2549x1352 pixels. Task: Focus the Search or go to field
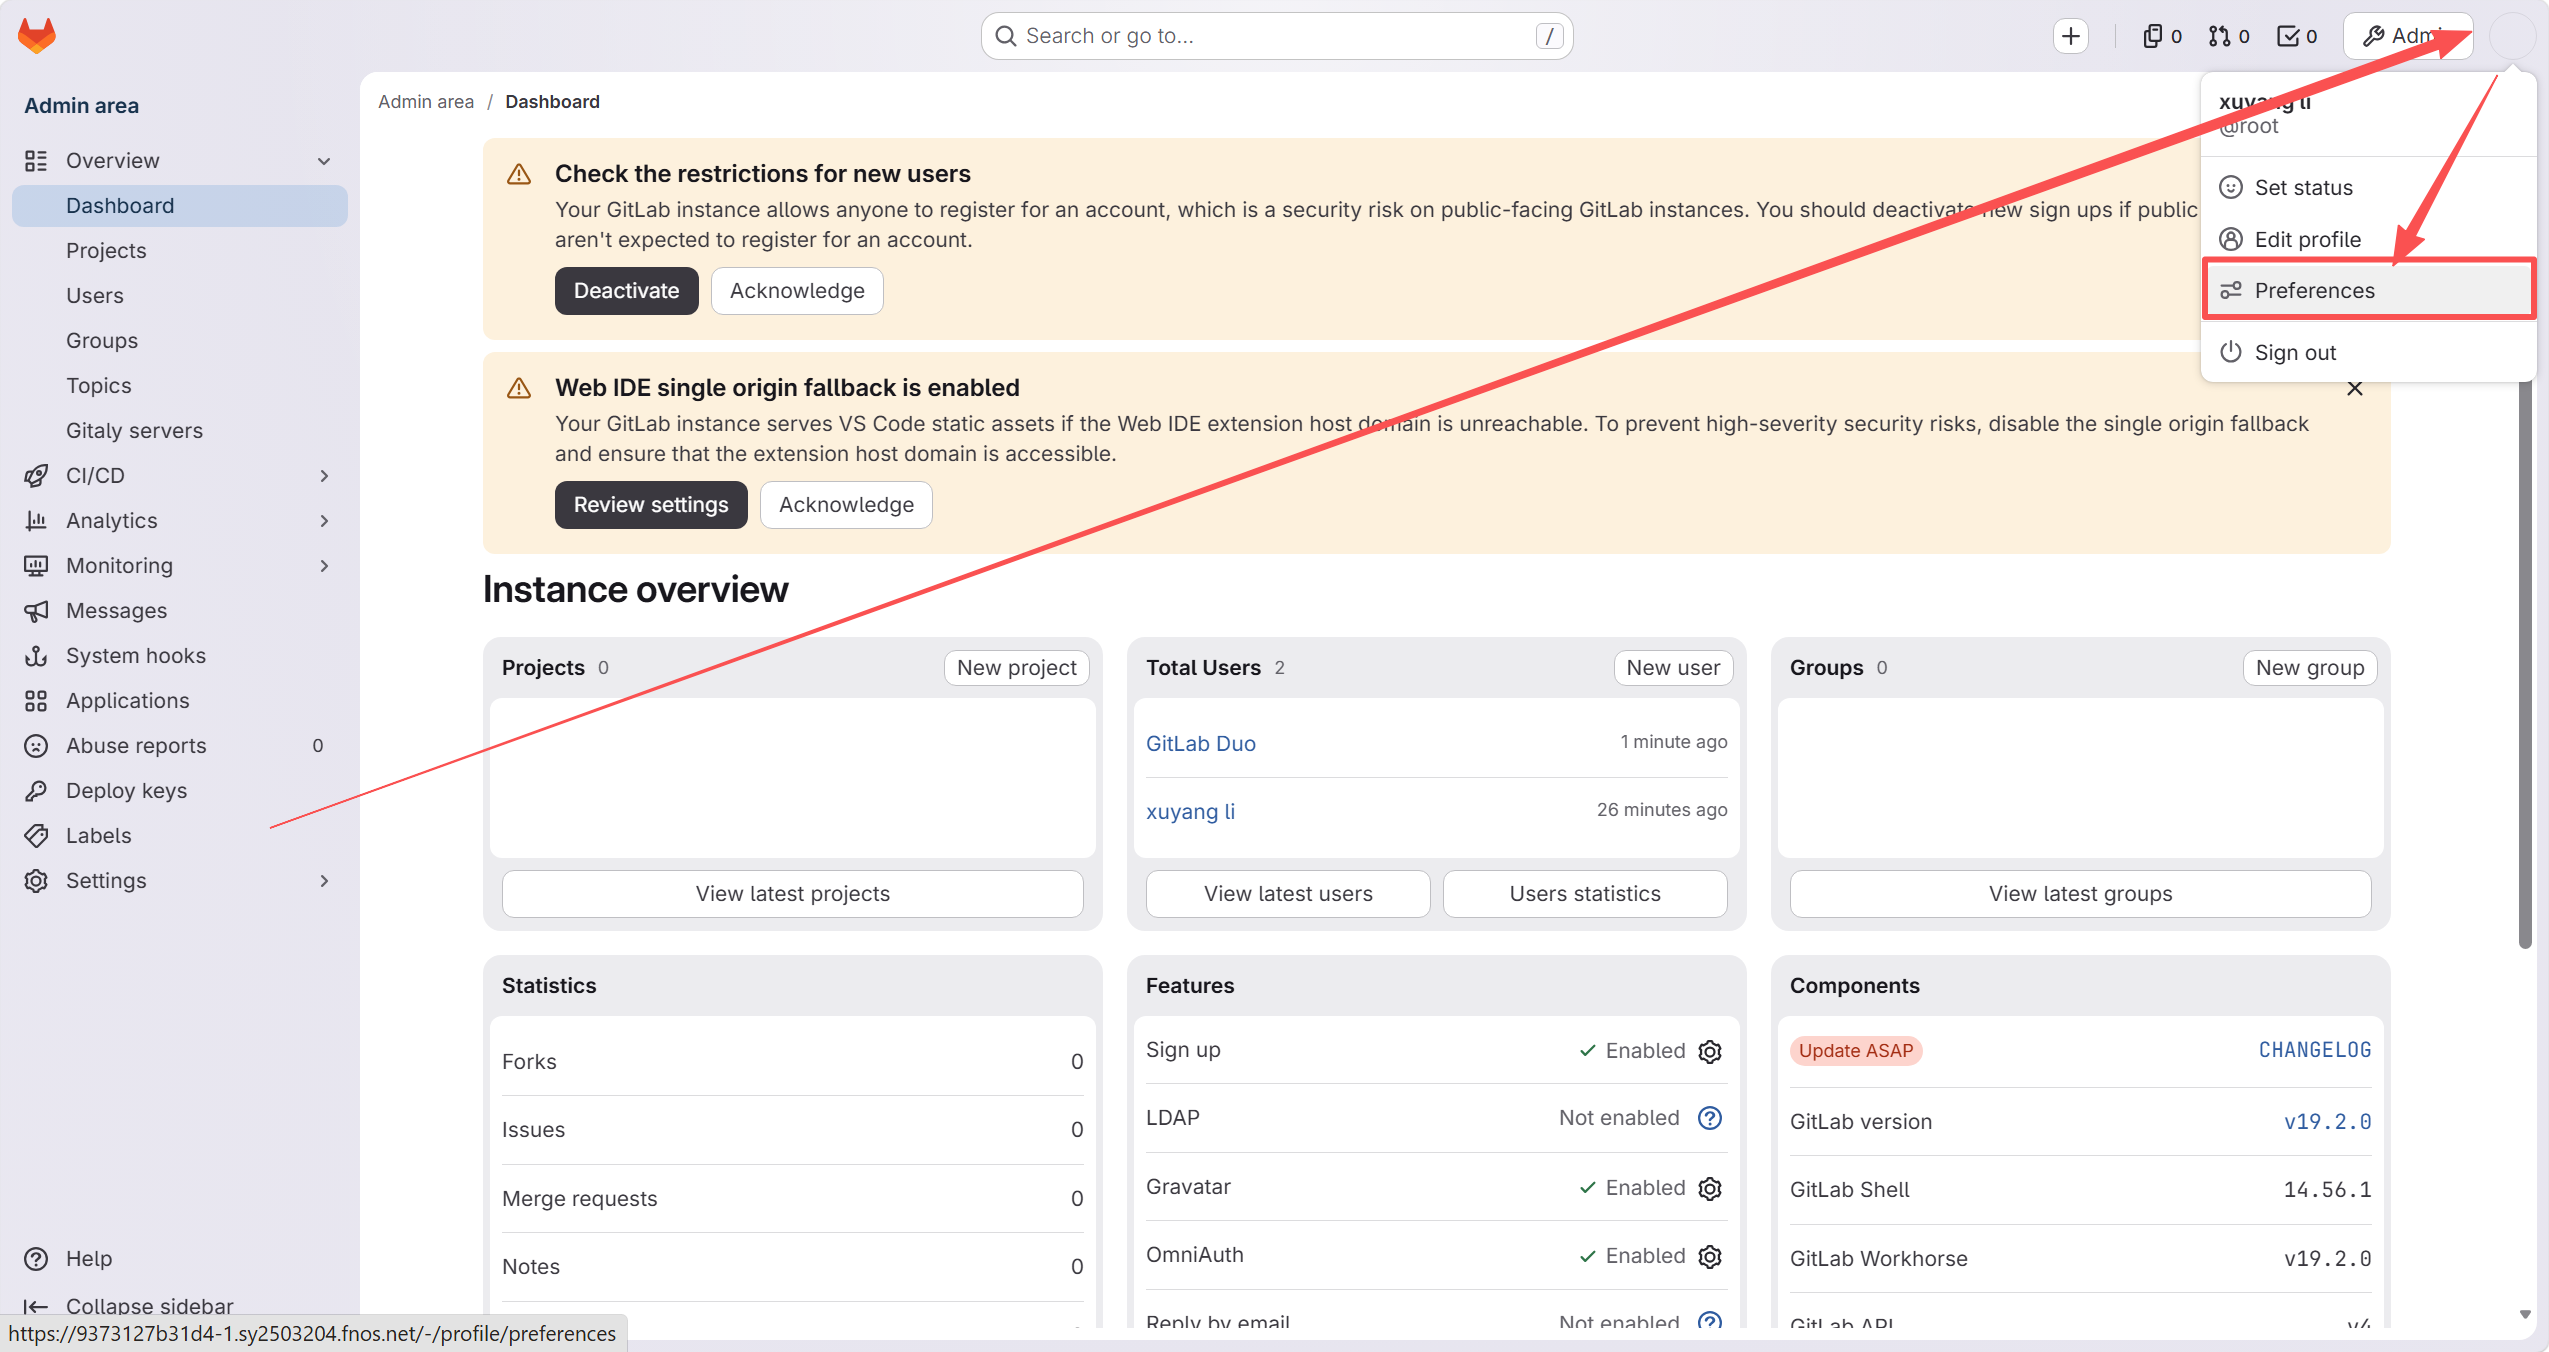[x=1277, y=36]
